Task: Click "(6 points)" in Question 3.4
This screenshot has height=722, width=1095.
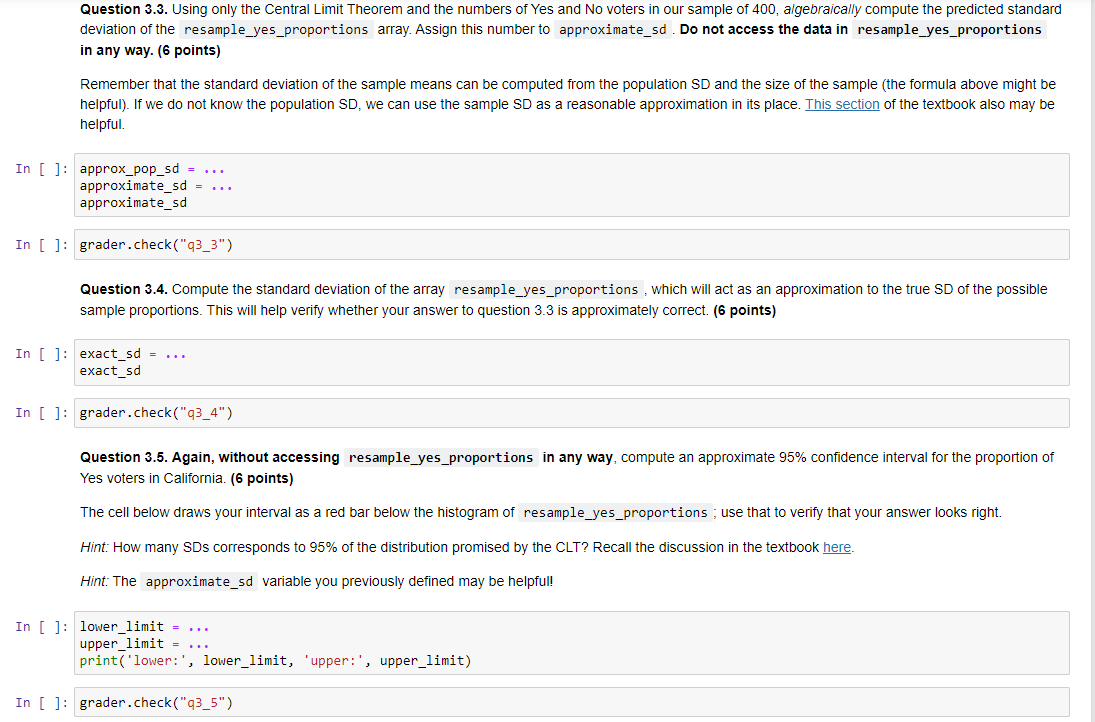Action: pyautogui.click(x=744, y=310)
